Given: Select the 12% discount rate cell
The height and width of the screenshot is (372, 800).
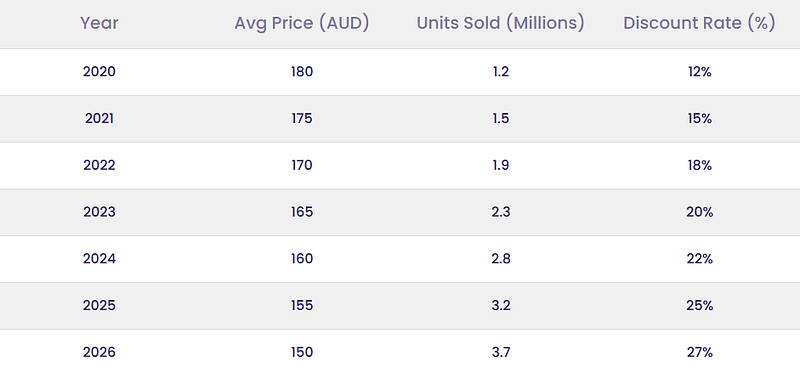Looking at the screenshot, I should (x=699, y=71).
